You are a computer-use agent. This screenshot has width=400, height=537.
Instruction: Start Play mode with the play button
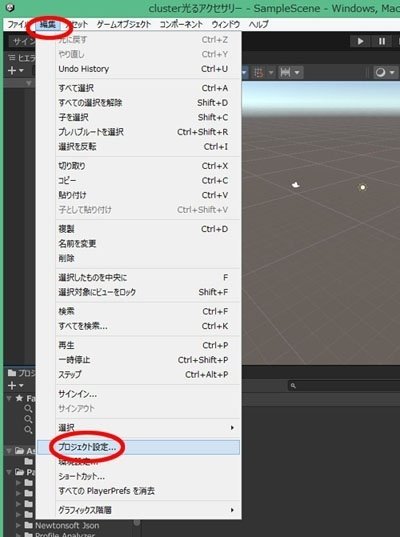tap(360, 41)
